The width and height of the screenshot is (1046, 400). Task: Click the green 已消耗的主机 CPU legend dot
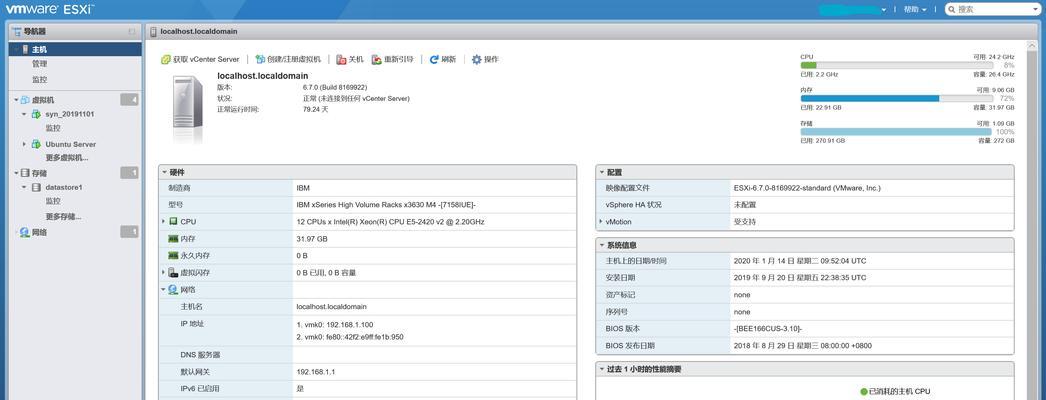865,391
